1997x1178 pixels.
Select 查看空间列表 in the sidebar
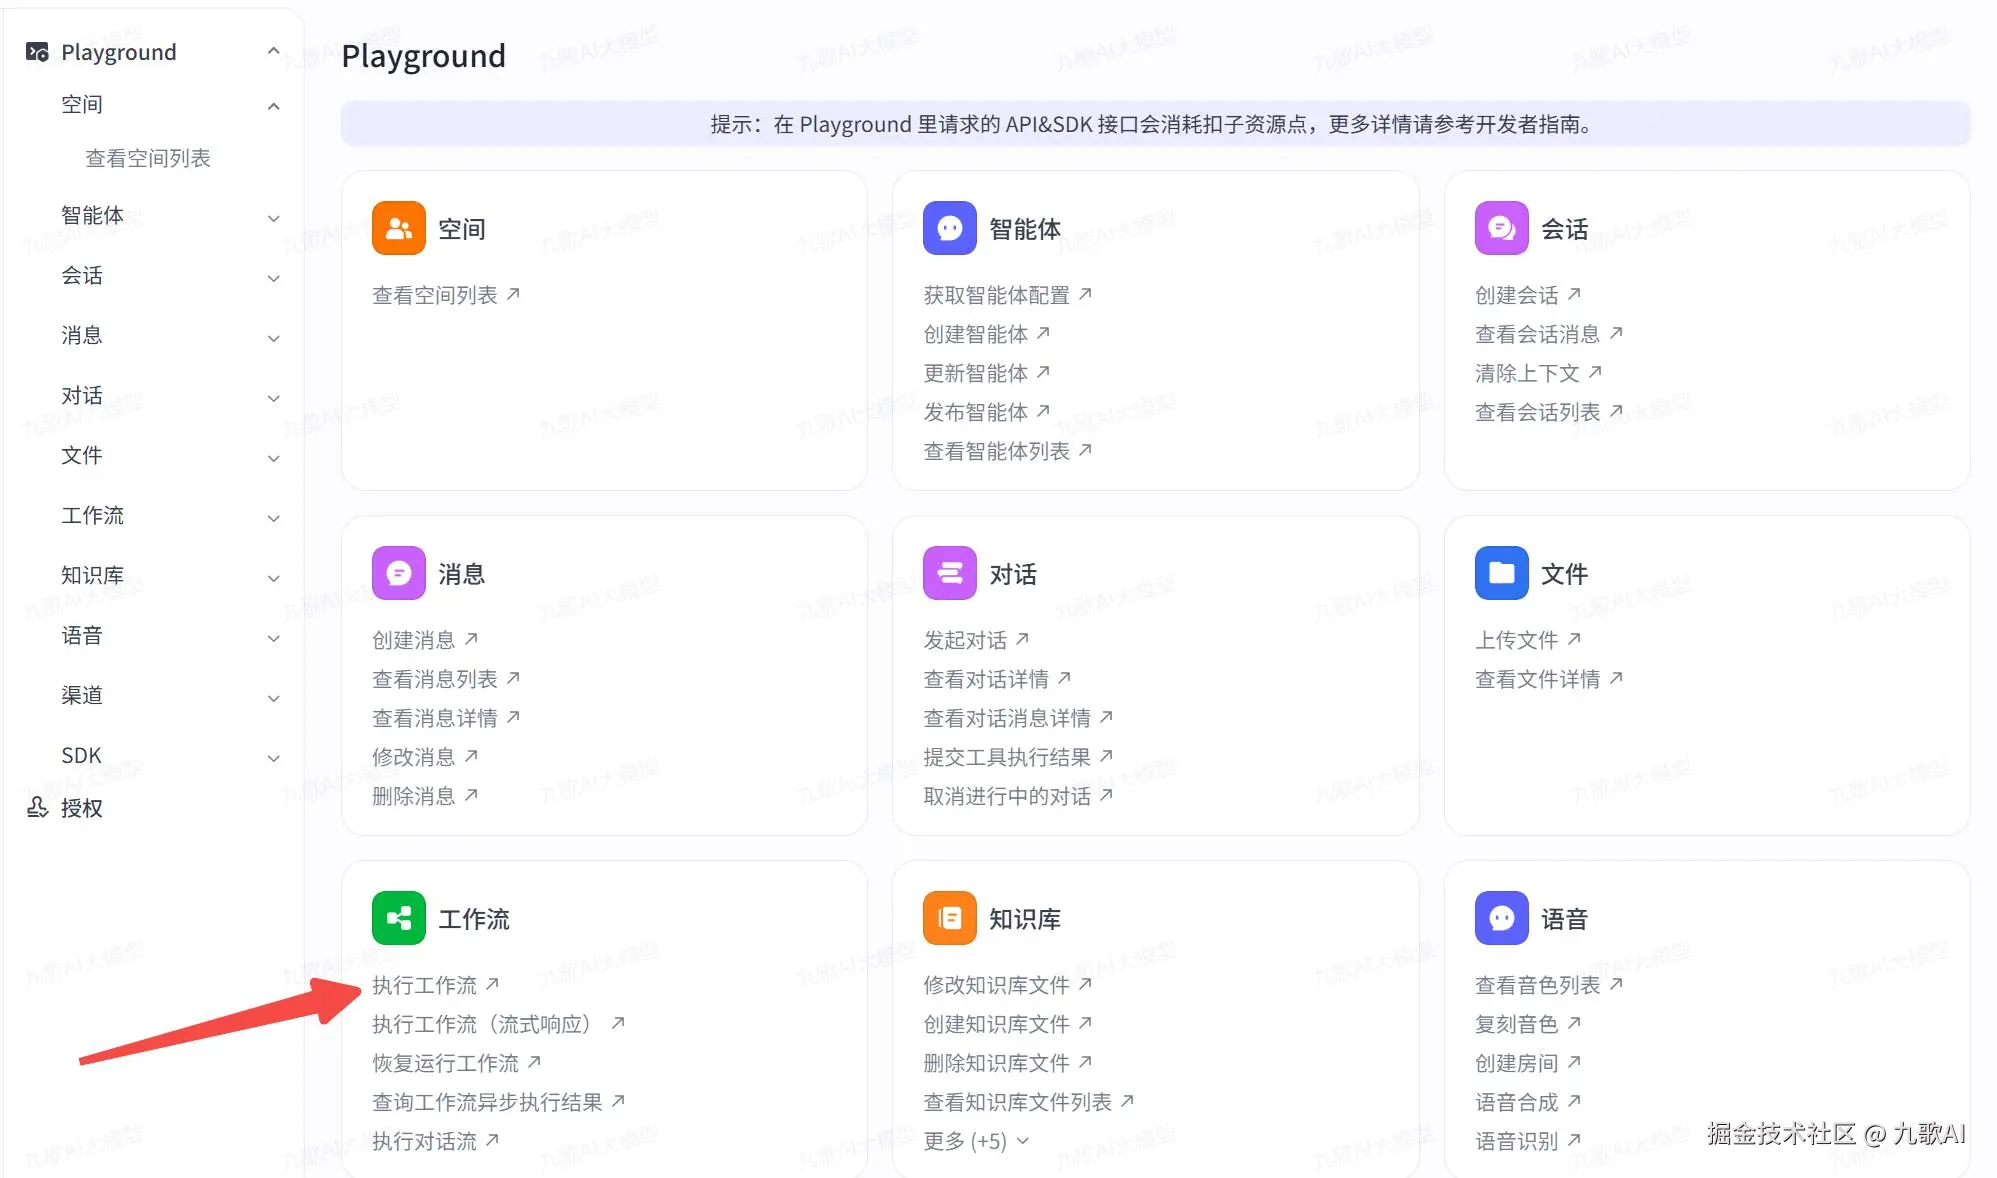(148, 158)
